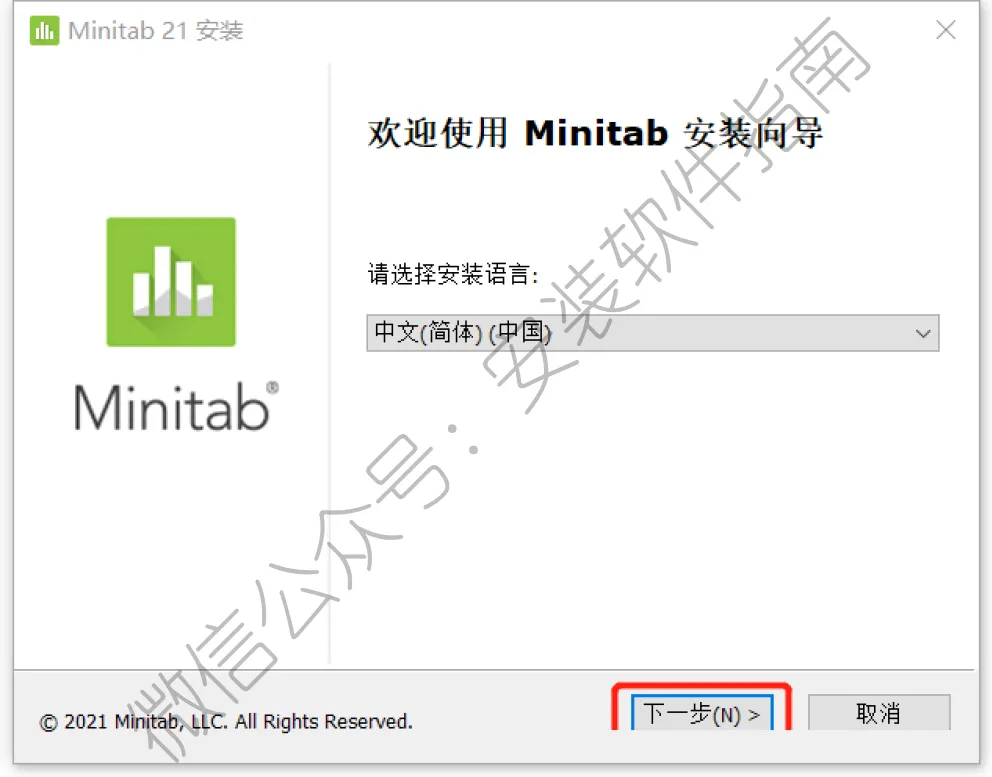992x777 pixels.
Task: Click the 请选择安装语言 label
Action: (x=453, y=274)
